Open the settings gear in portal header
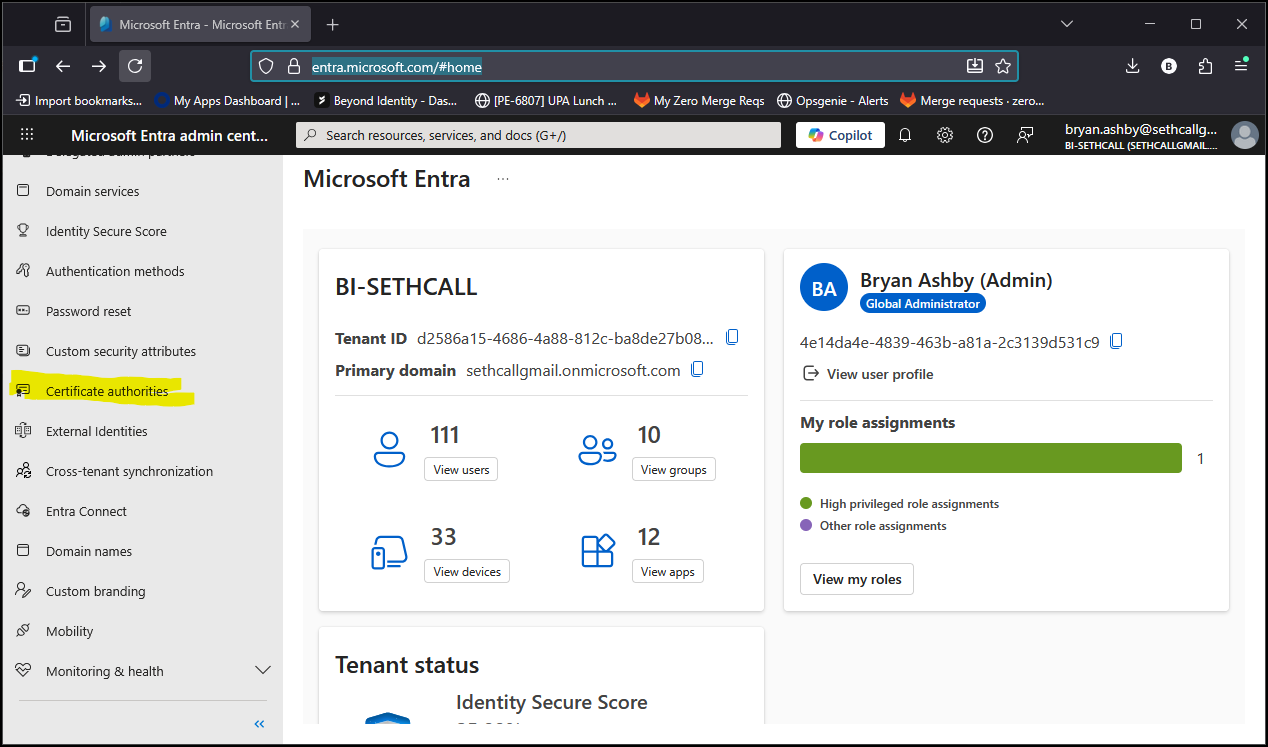1268x747 pixels. (944, 135)
